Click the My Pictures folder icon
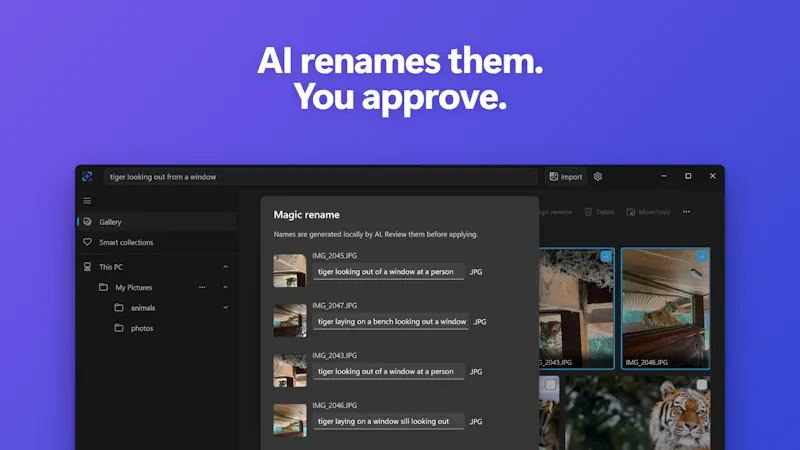Image resolution: width=800 pixels, height=450 pixels. 104,287
